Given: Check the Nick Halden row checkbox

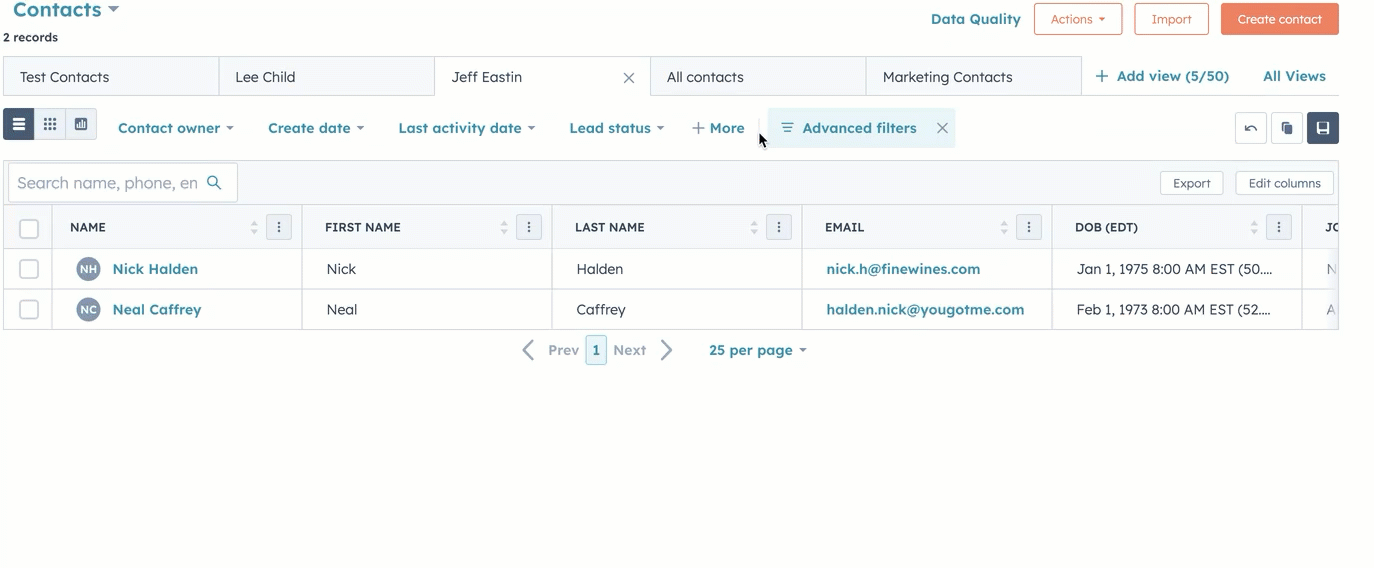Looking at the screenshot, I should point(29,269).
